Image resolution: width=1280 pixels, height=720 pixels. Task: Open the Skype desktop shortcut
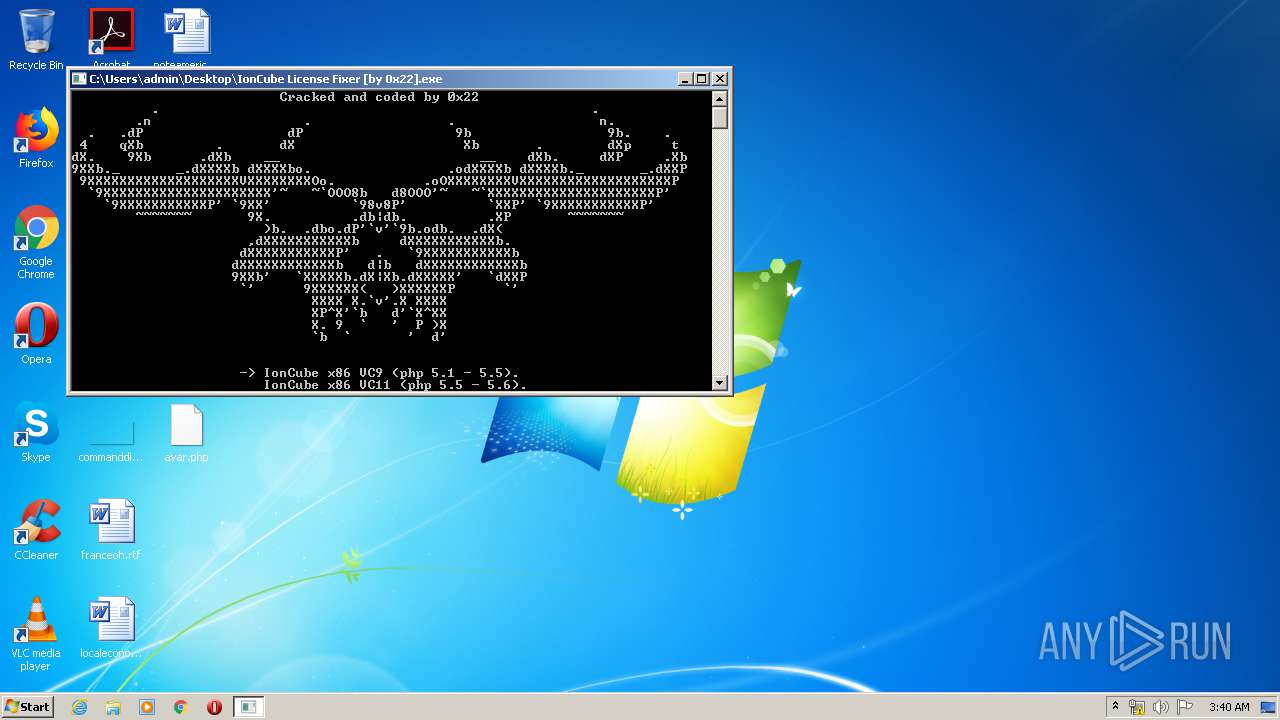tap(36, 432)
